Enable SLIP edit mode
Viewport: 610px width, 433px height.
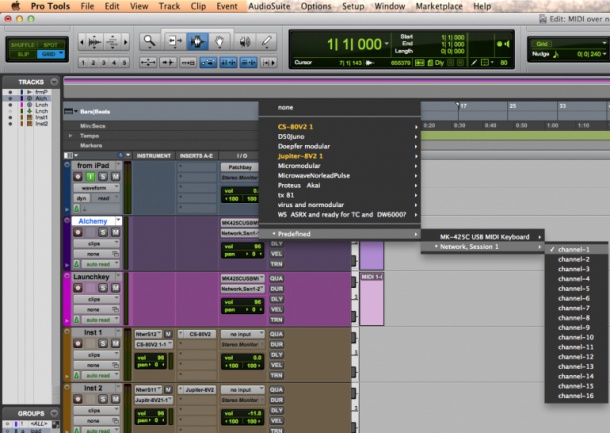click(x=23, y=54)
